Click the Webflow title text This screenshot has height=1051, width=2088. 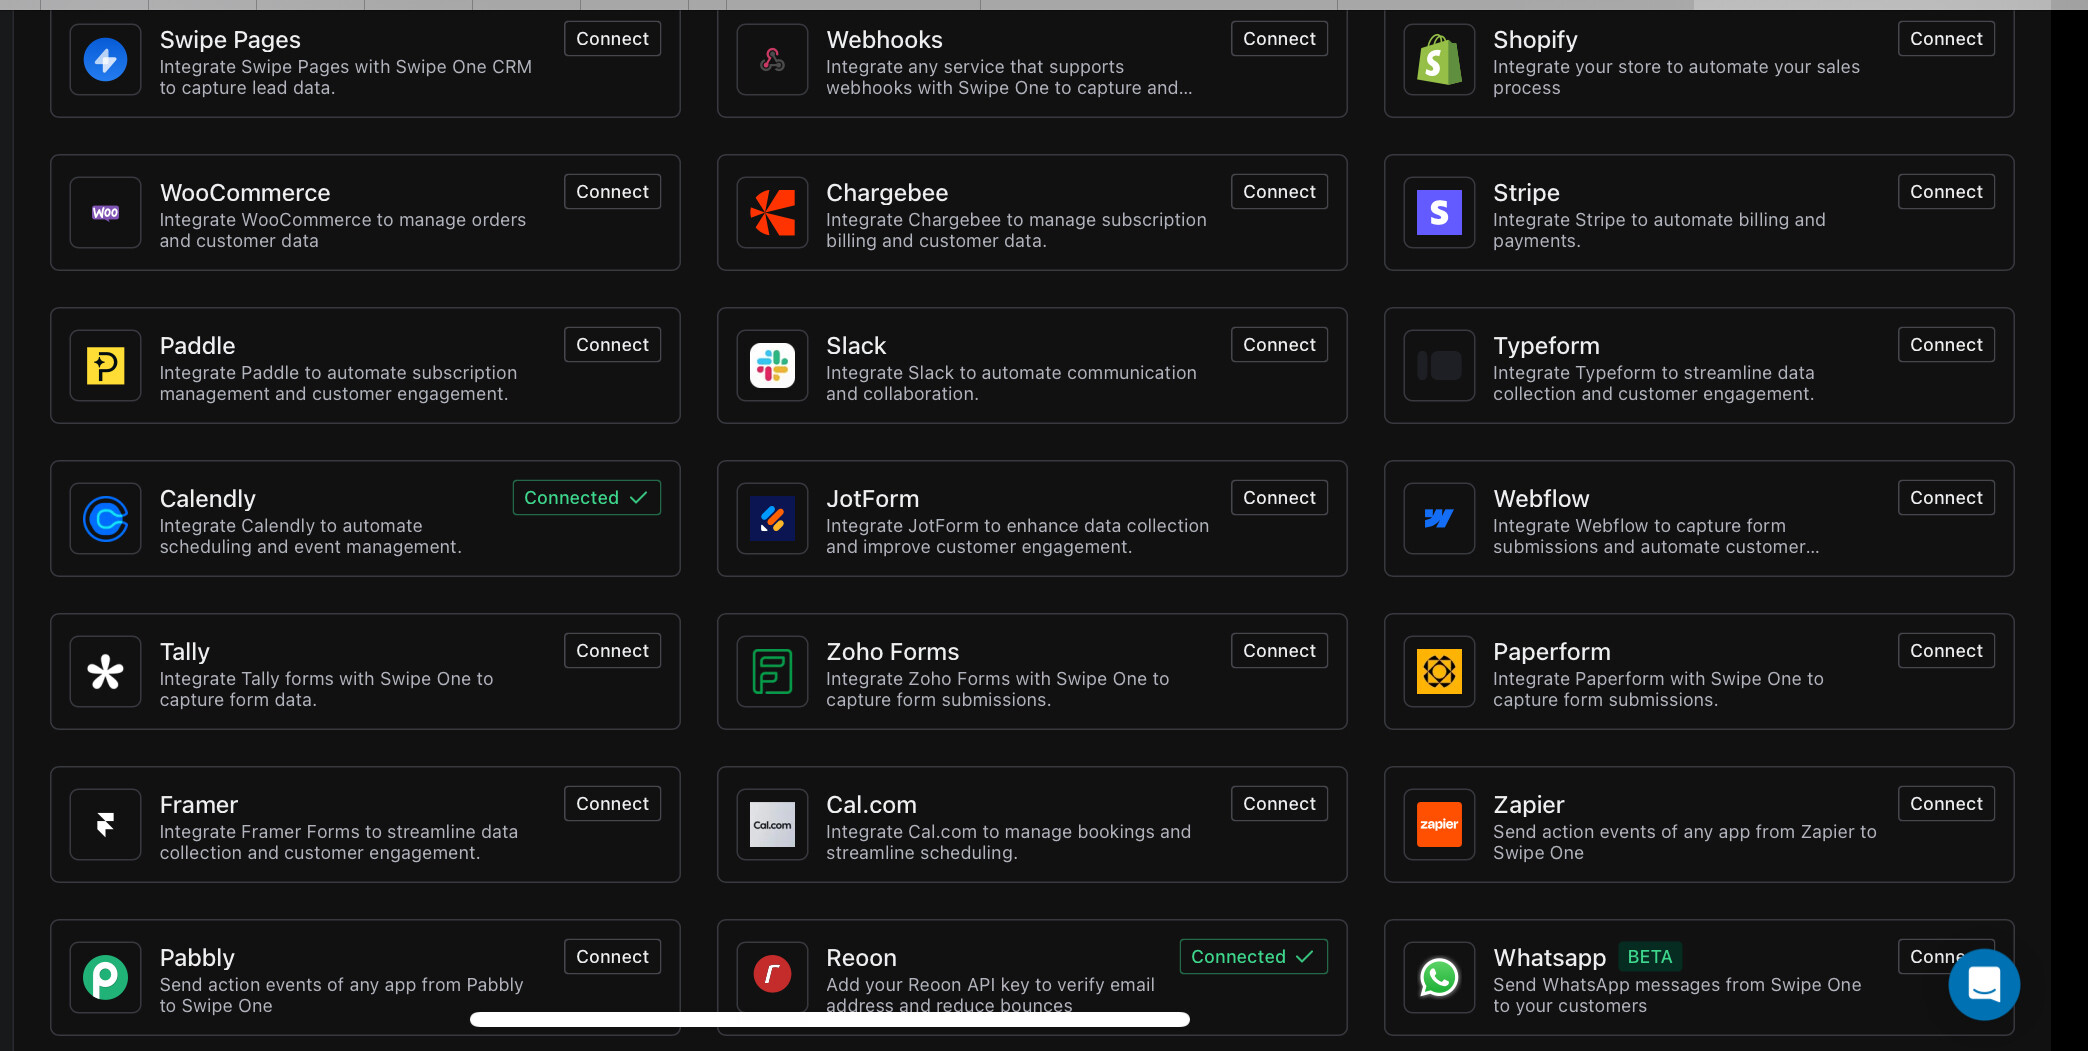click(1541, 499)
